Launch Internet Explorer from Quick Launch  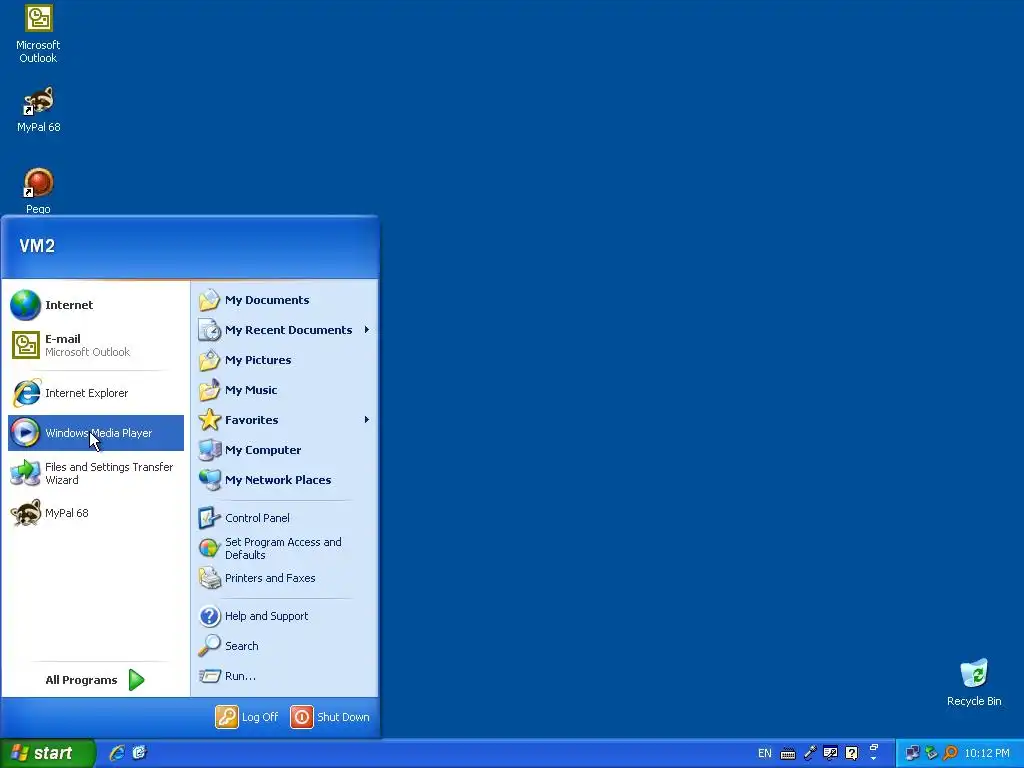pos(117,753)
